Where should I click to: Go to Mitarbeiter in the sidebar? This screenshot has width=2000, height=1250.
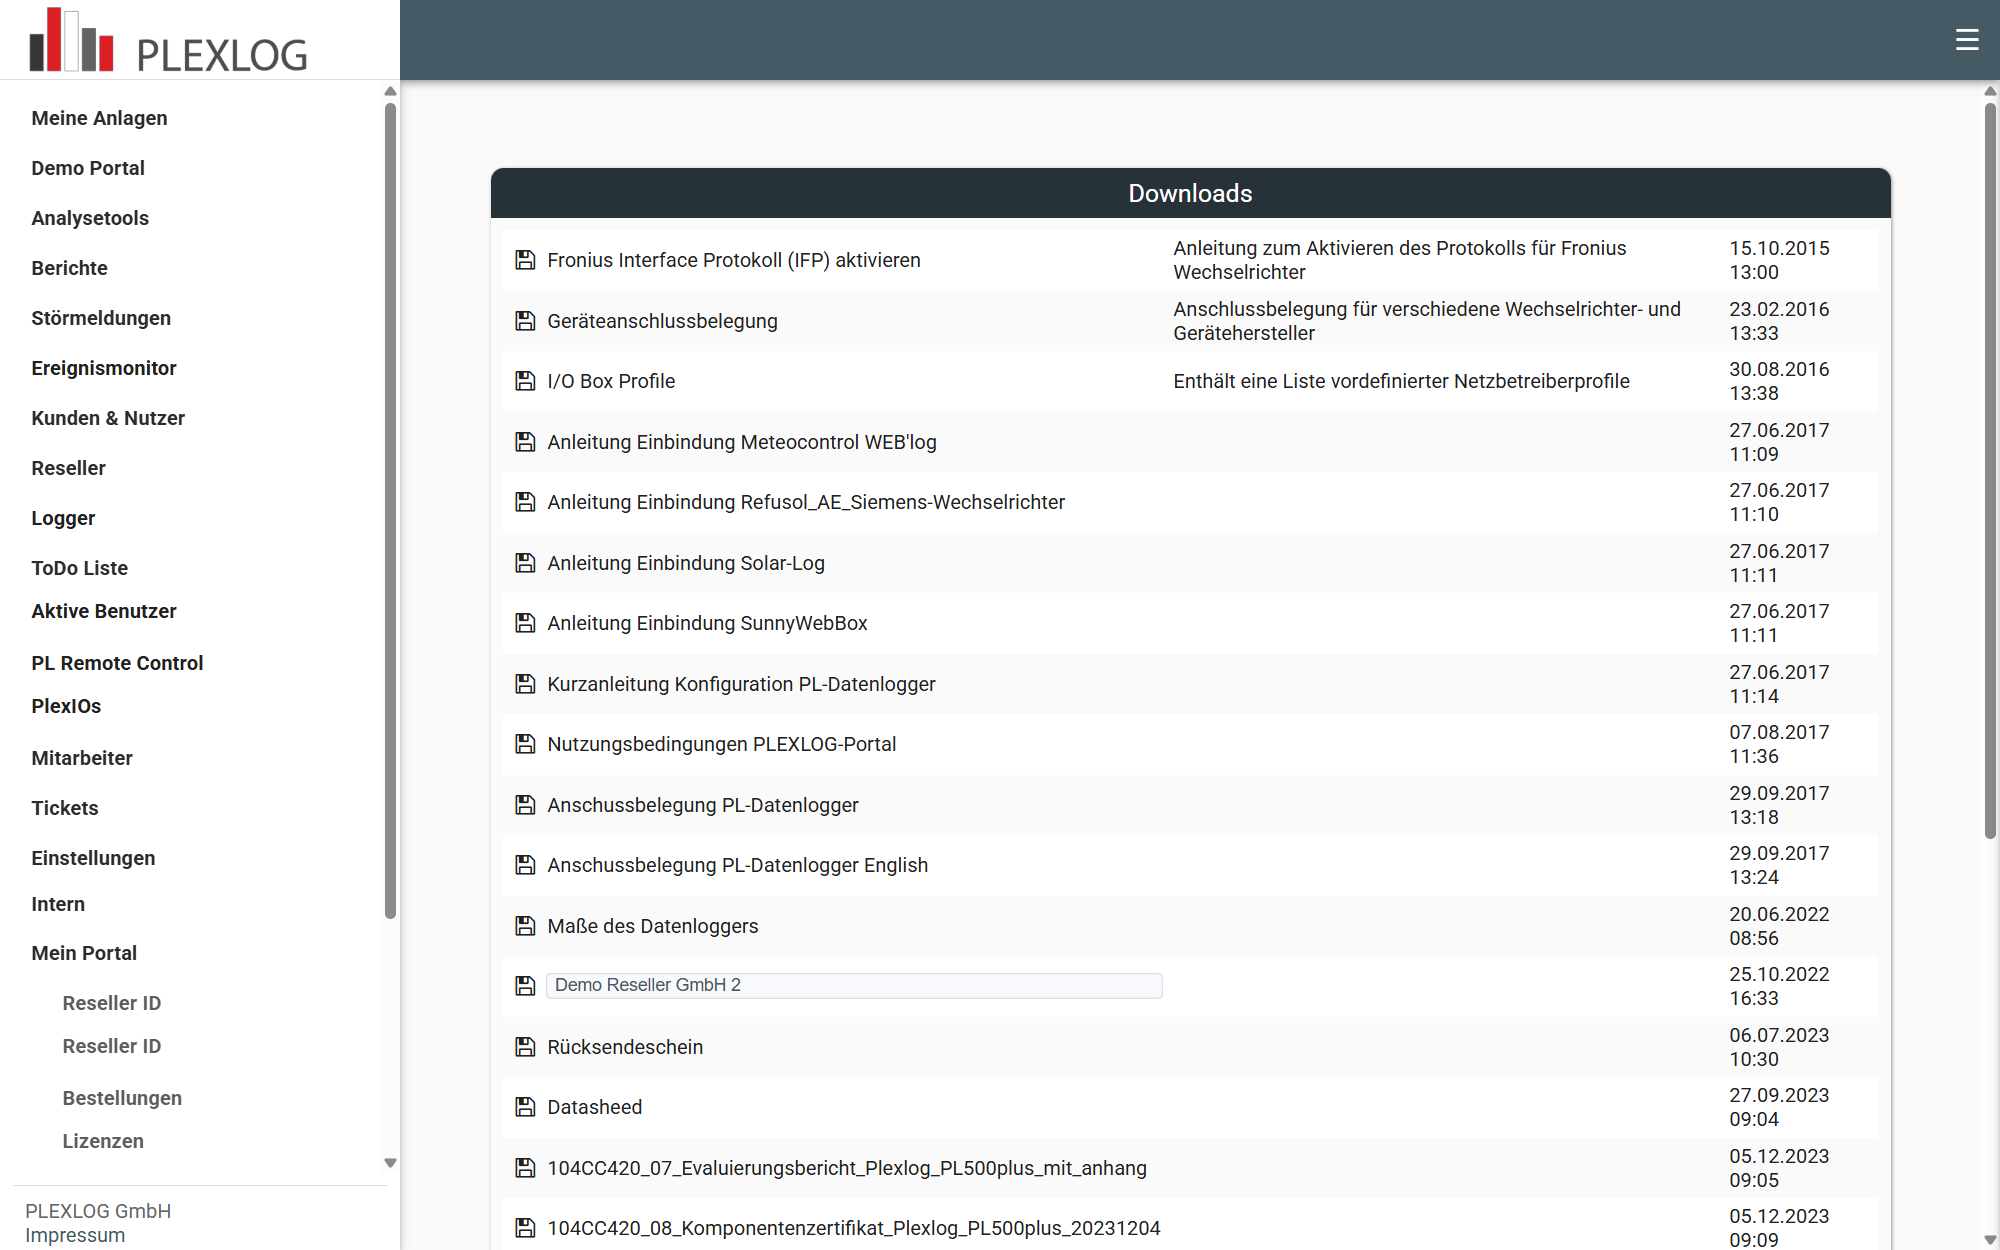pyautogui.click(x=82, y=758)
